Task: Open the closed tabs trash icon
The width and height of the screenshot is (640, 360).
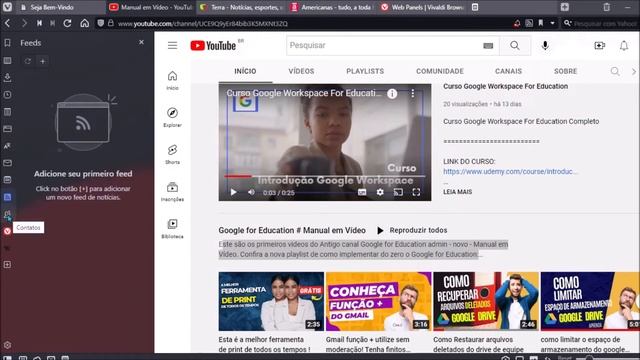Action: coord(607,7)
